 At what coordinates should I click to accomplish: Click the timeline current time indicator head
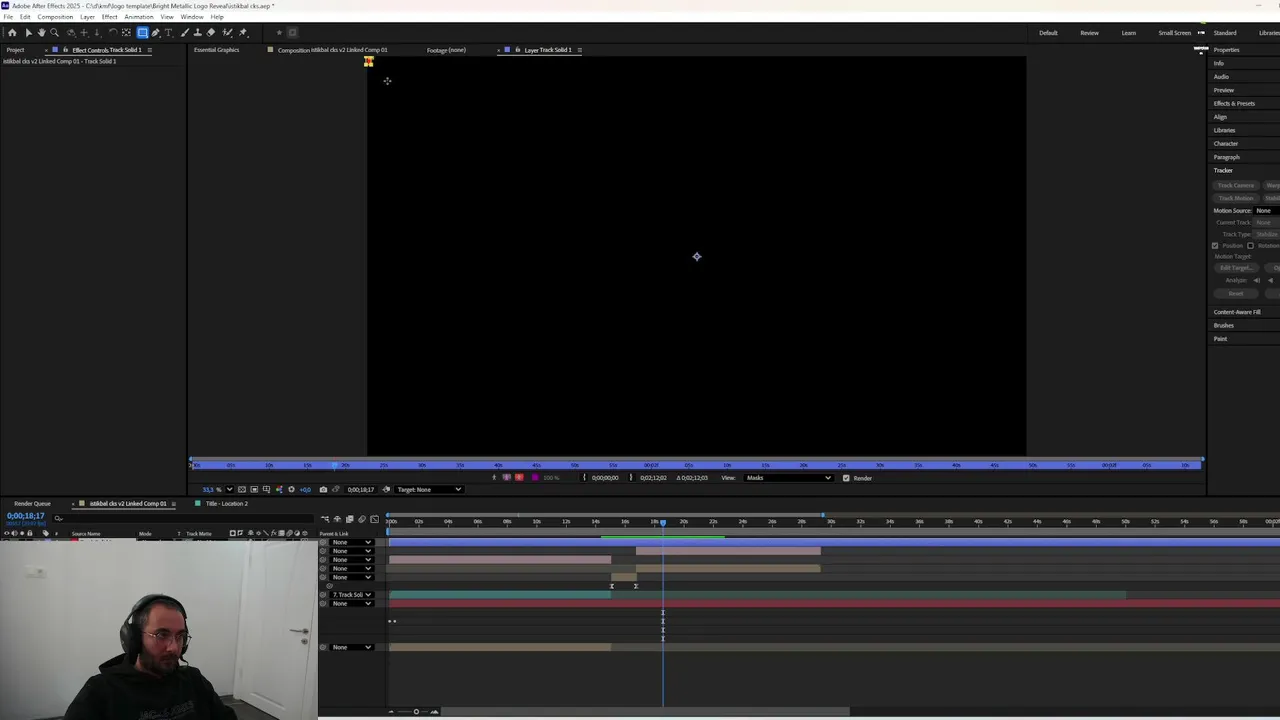[x=662, y=522]
